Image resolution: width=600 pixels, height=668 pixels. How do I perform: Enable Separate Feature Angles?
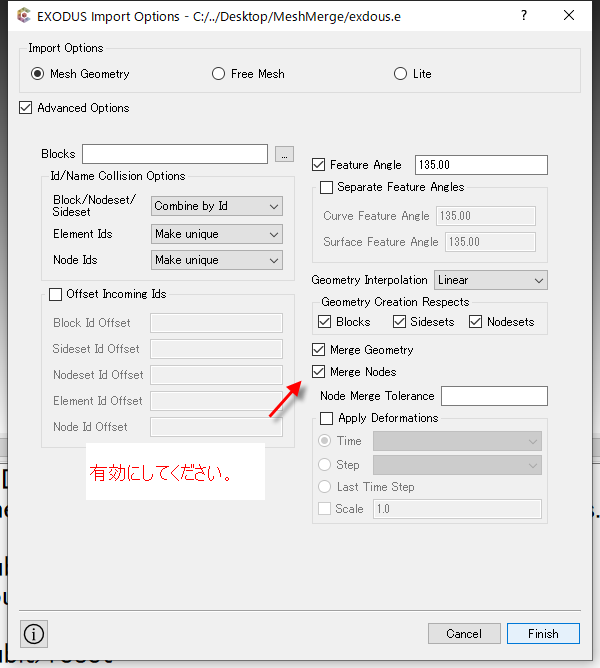pyautogui.click(x=326, y=187)
